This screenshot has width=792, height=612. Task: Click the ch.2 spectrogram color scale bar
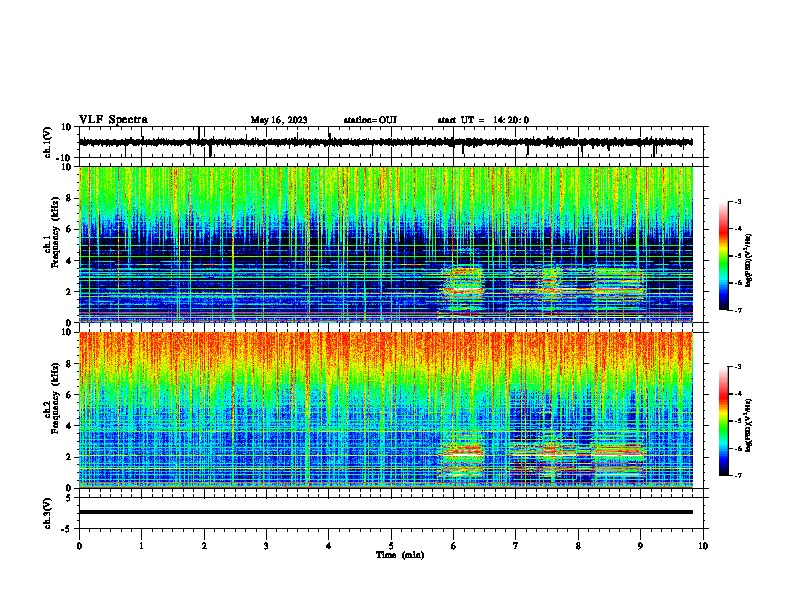[723, 421]
